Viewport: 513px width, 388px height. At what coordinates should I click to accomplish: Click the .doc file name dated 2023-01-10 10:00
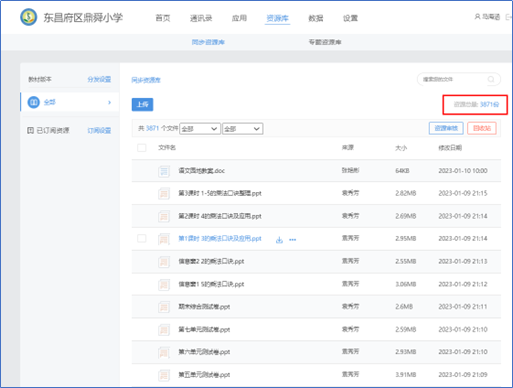(x=201, y=171)
